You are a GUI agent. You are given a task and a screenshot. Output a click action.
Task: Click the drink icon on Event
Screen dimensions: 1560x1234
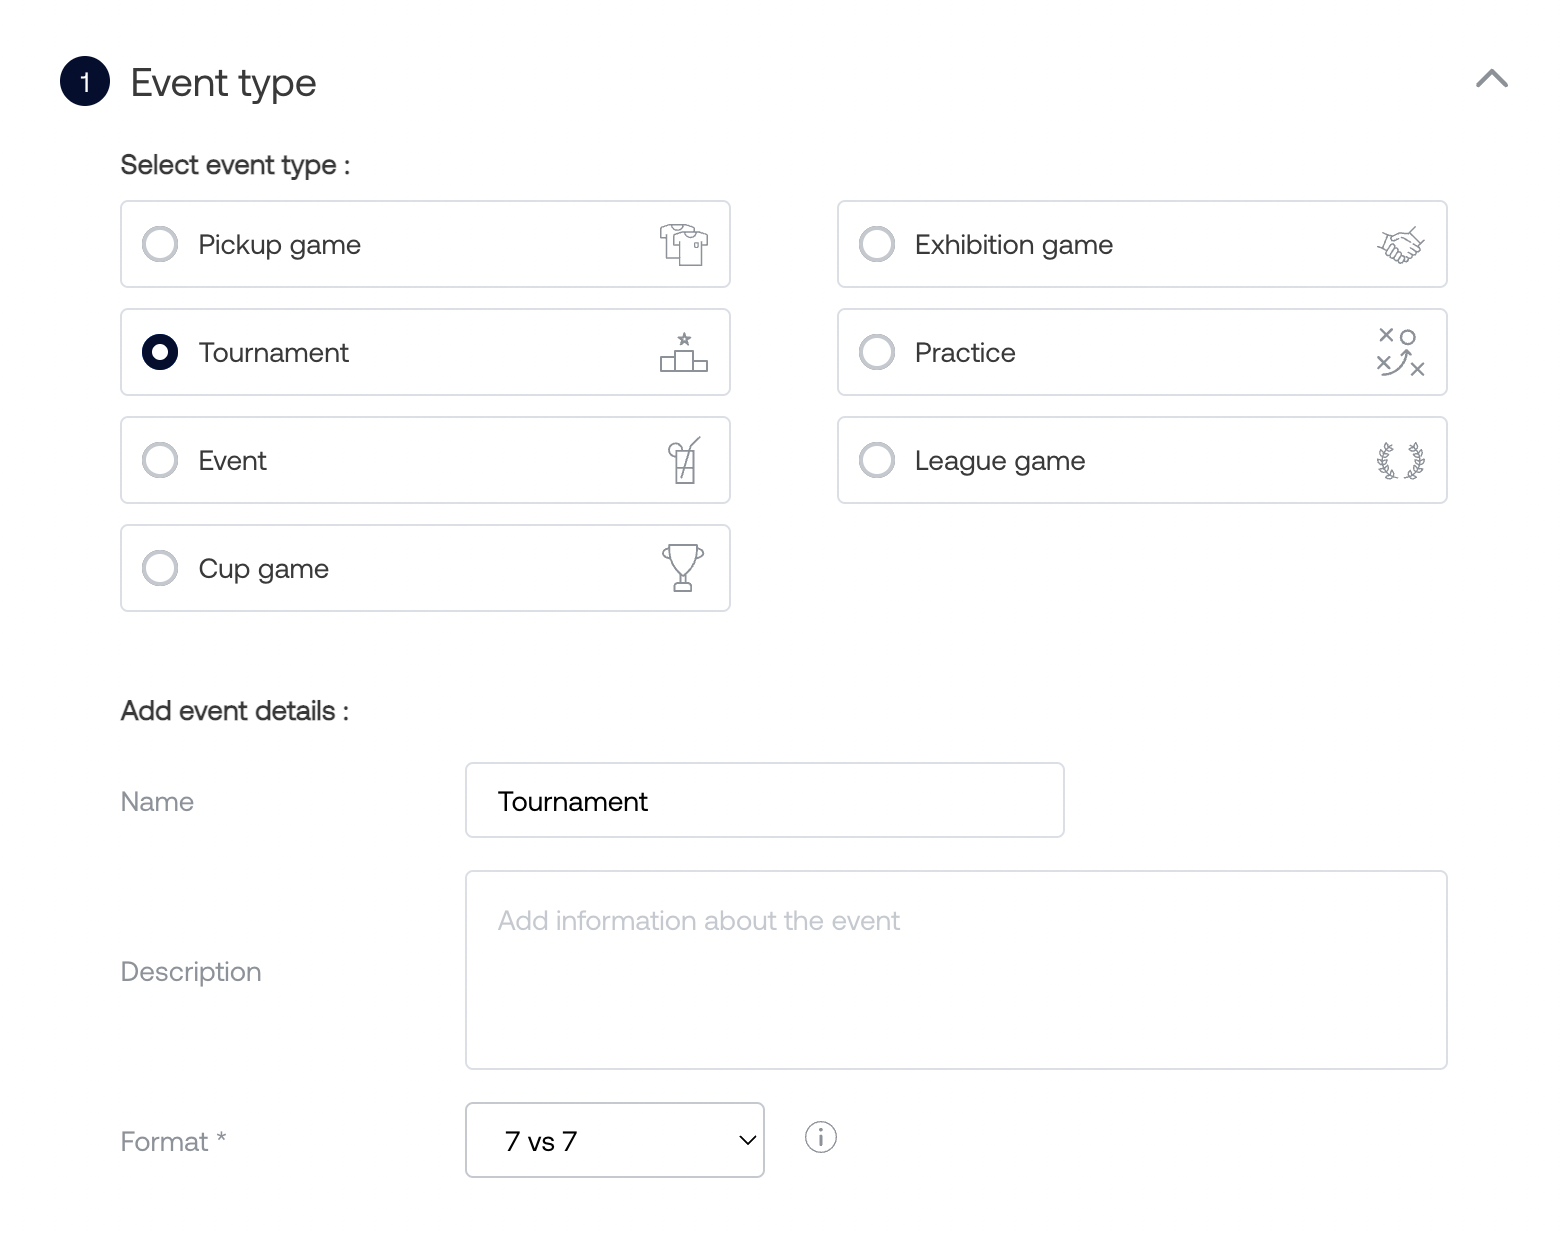[x=684, y=460]
